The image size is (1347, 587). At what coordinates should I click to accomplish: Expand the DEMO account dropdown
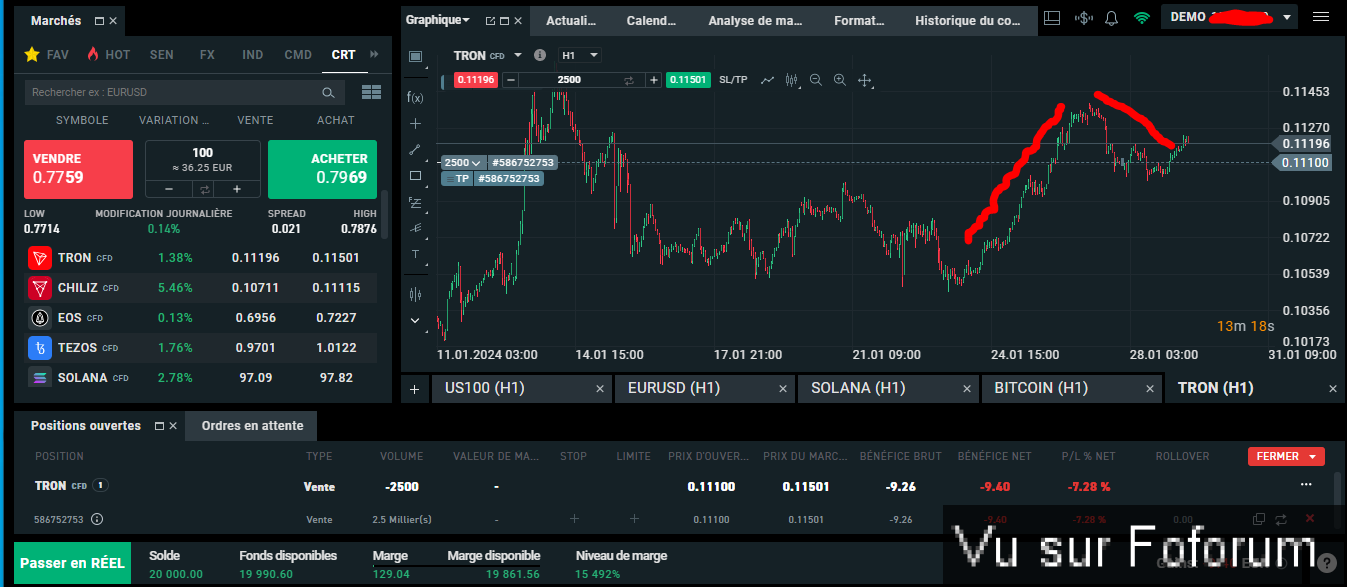(1286, 18)
